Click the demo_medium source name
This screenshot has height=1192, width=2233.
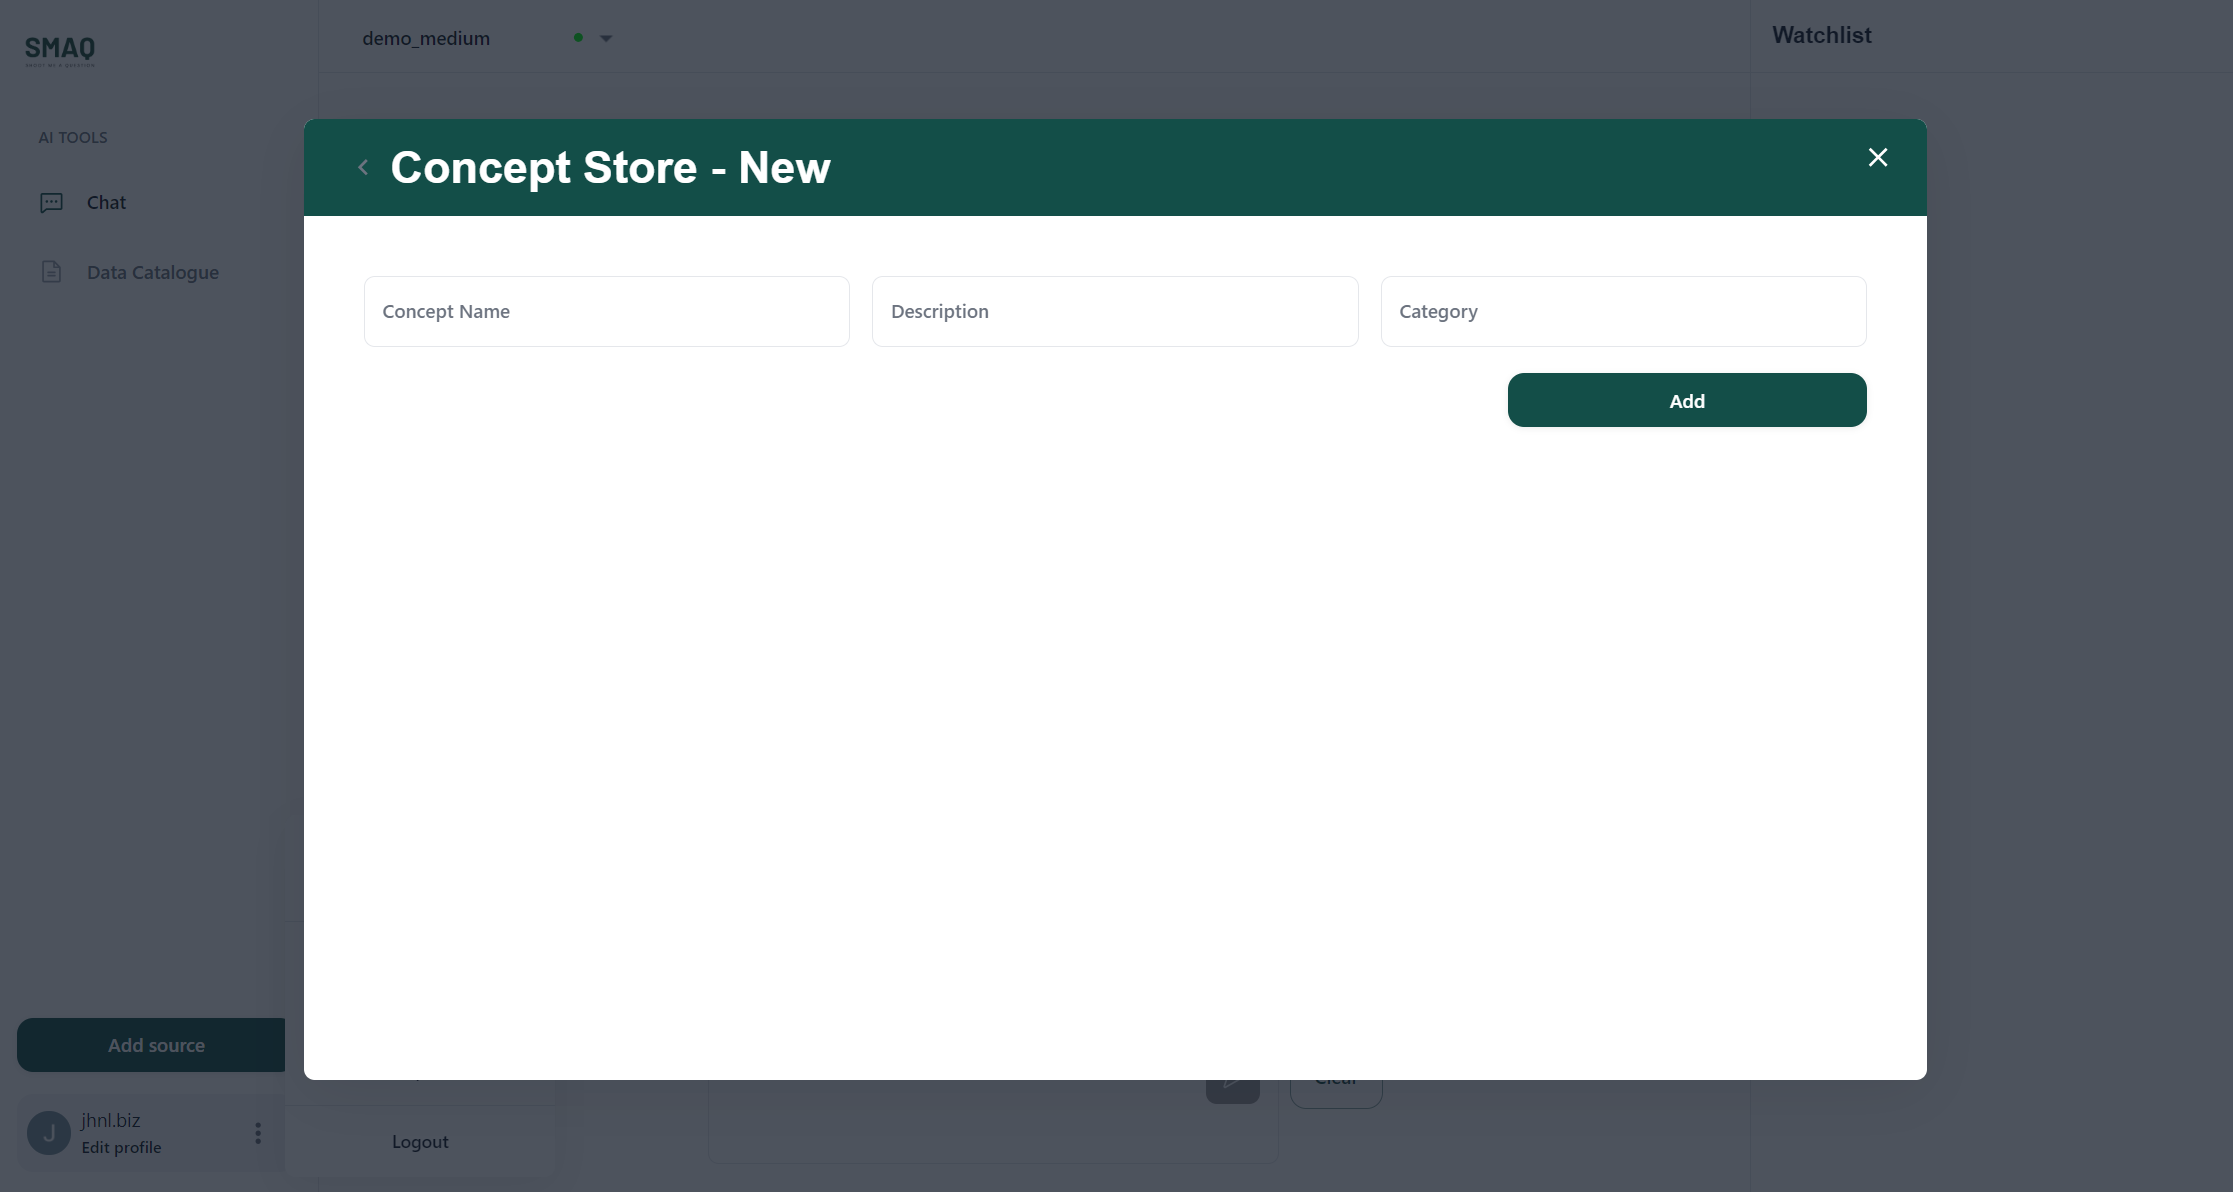click(426, 39)
